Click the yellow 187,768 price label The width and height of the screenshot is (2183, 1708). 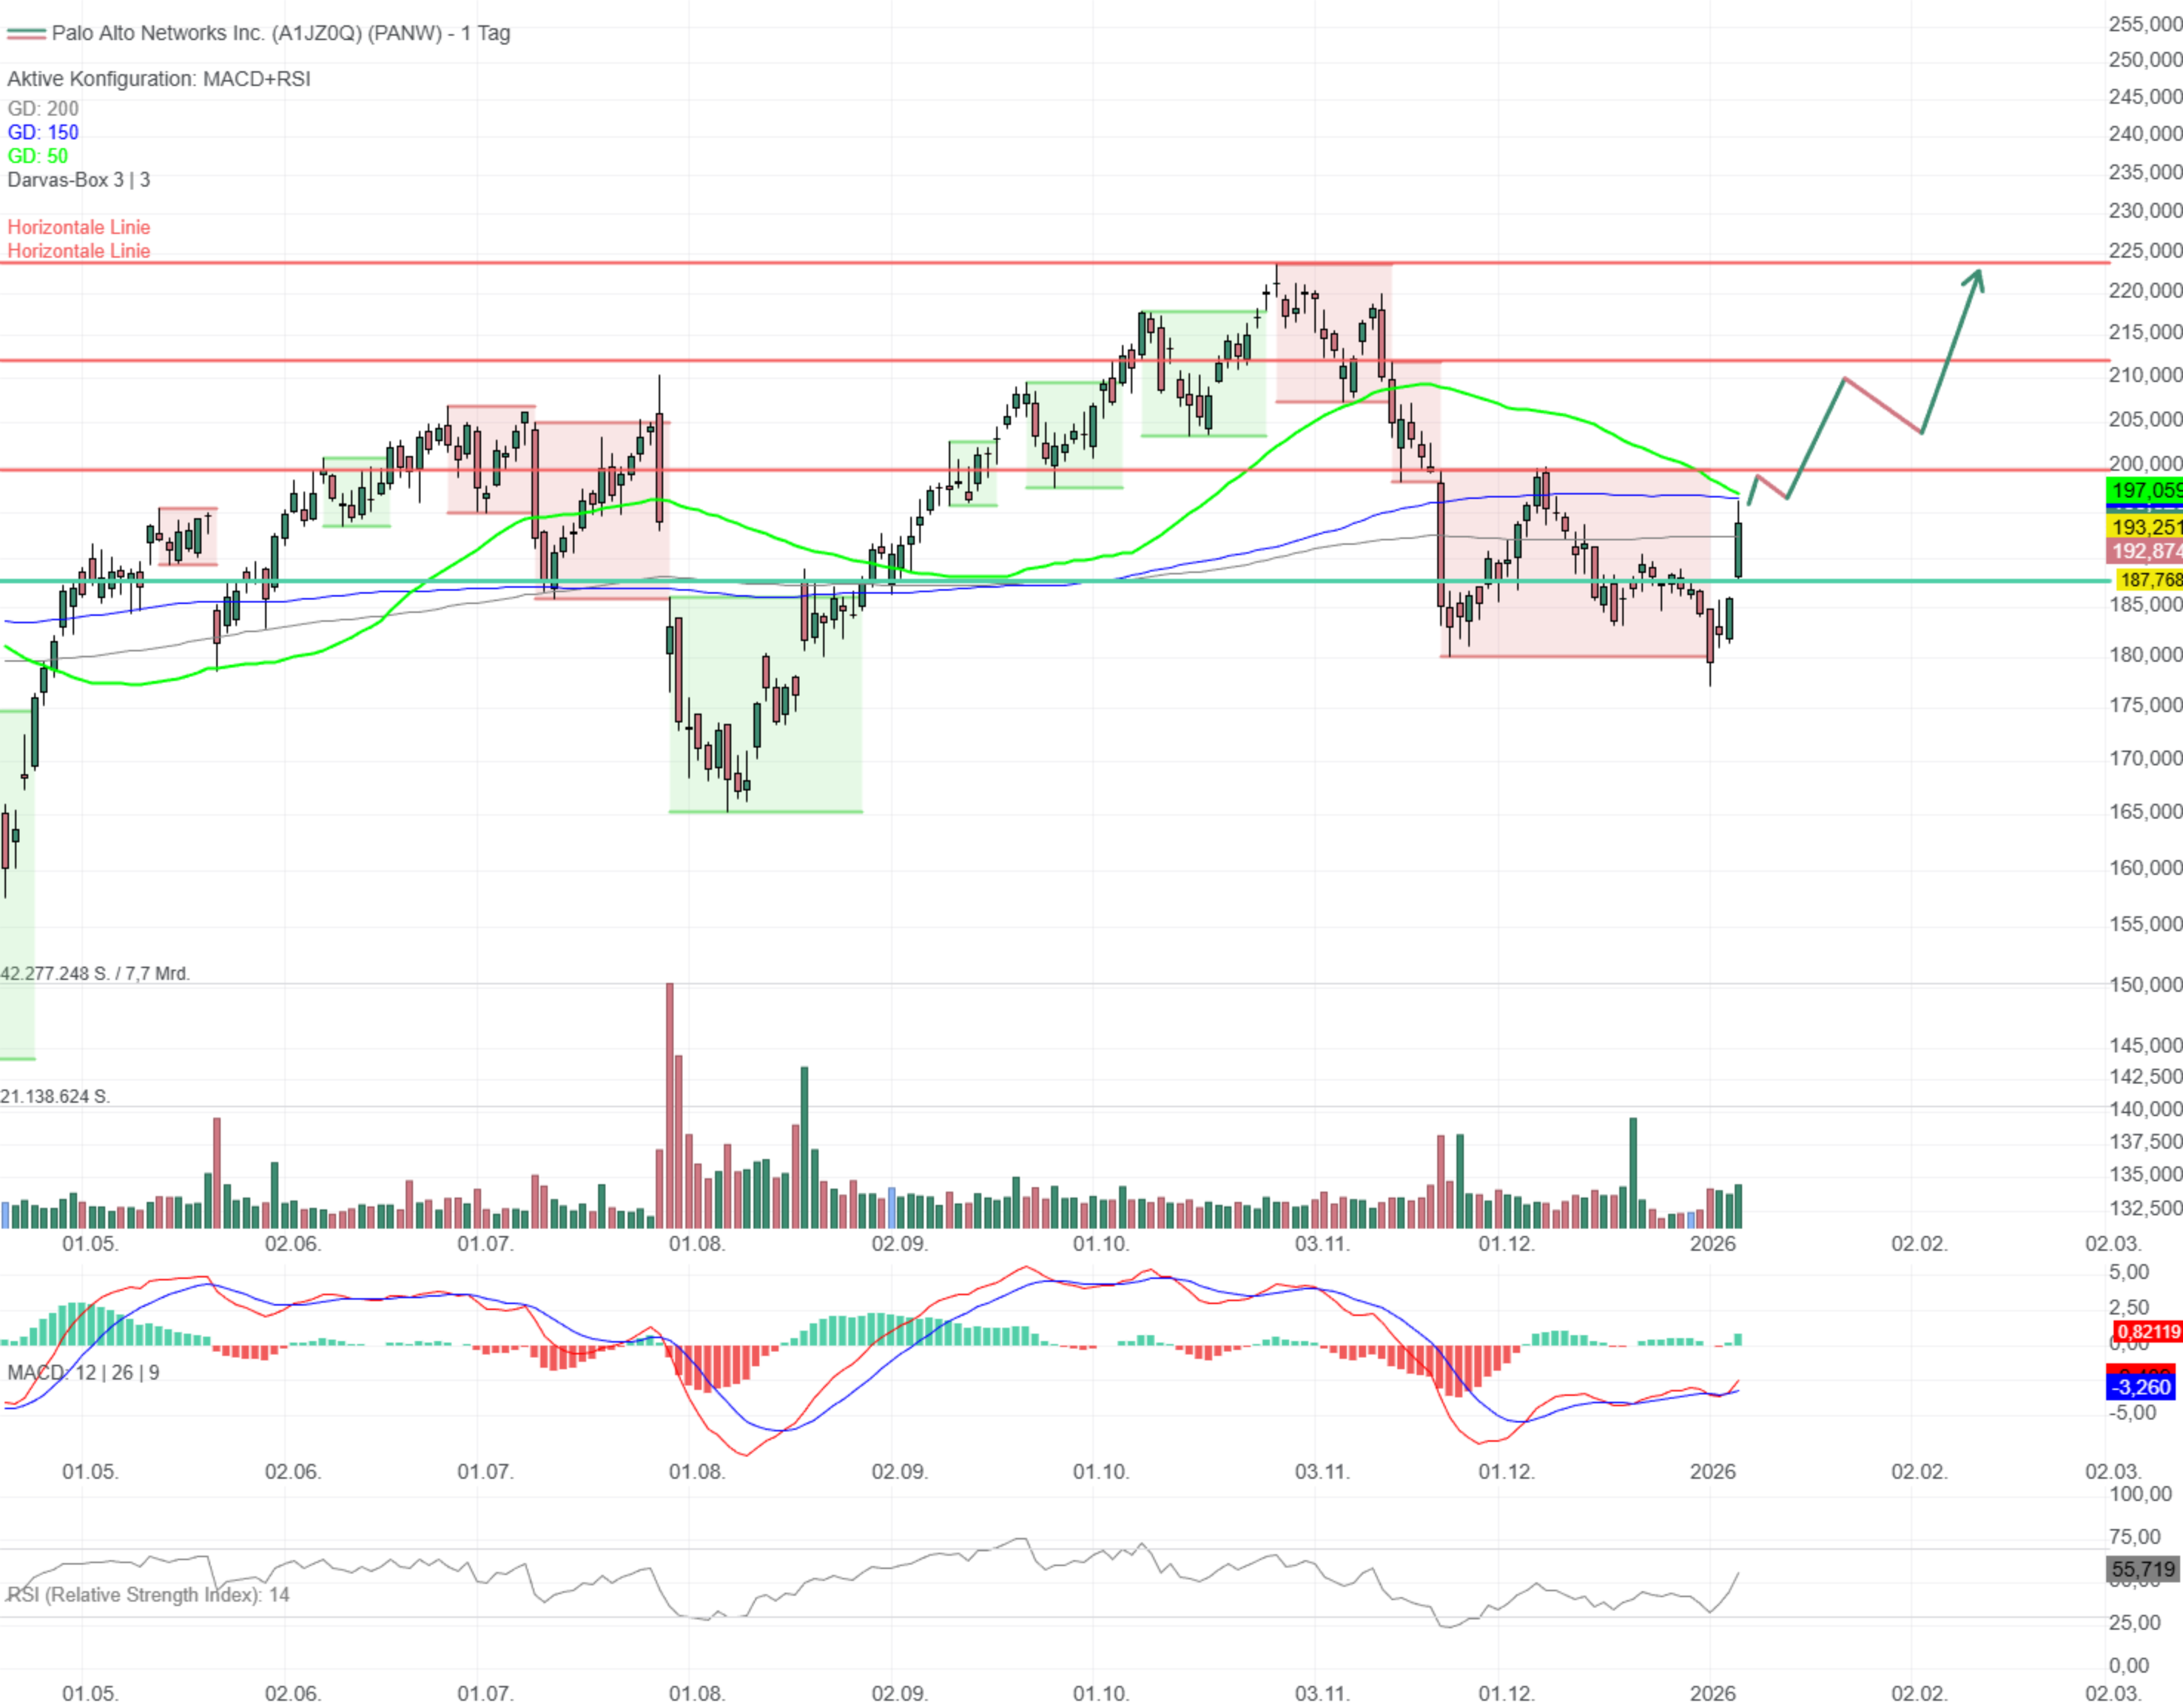(2148, 580)
